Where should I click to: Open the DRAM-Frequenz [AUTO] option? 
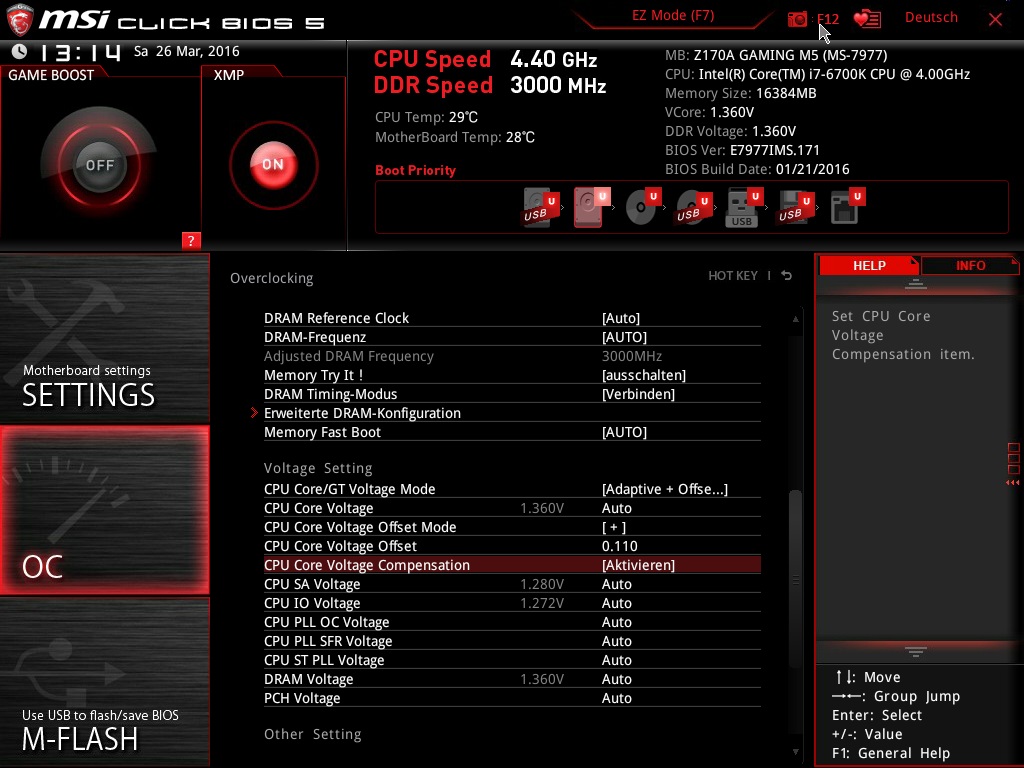pos(512,337)
